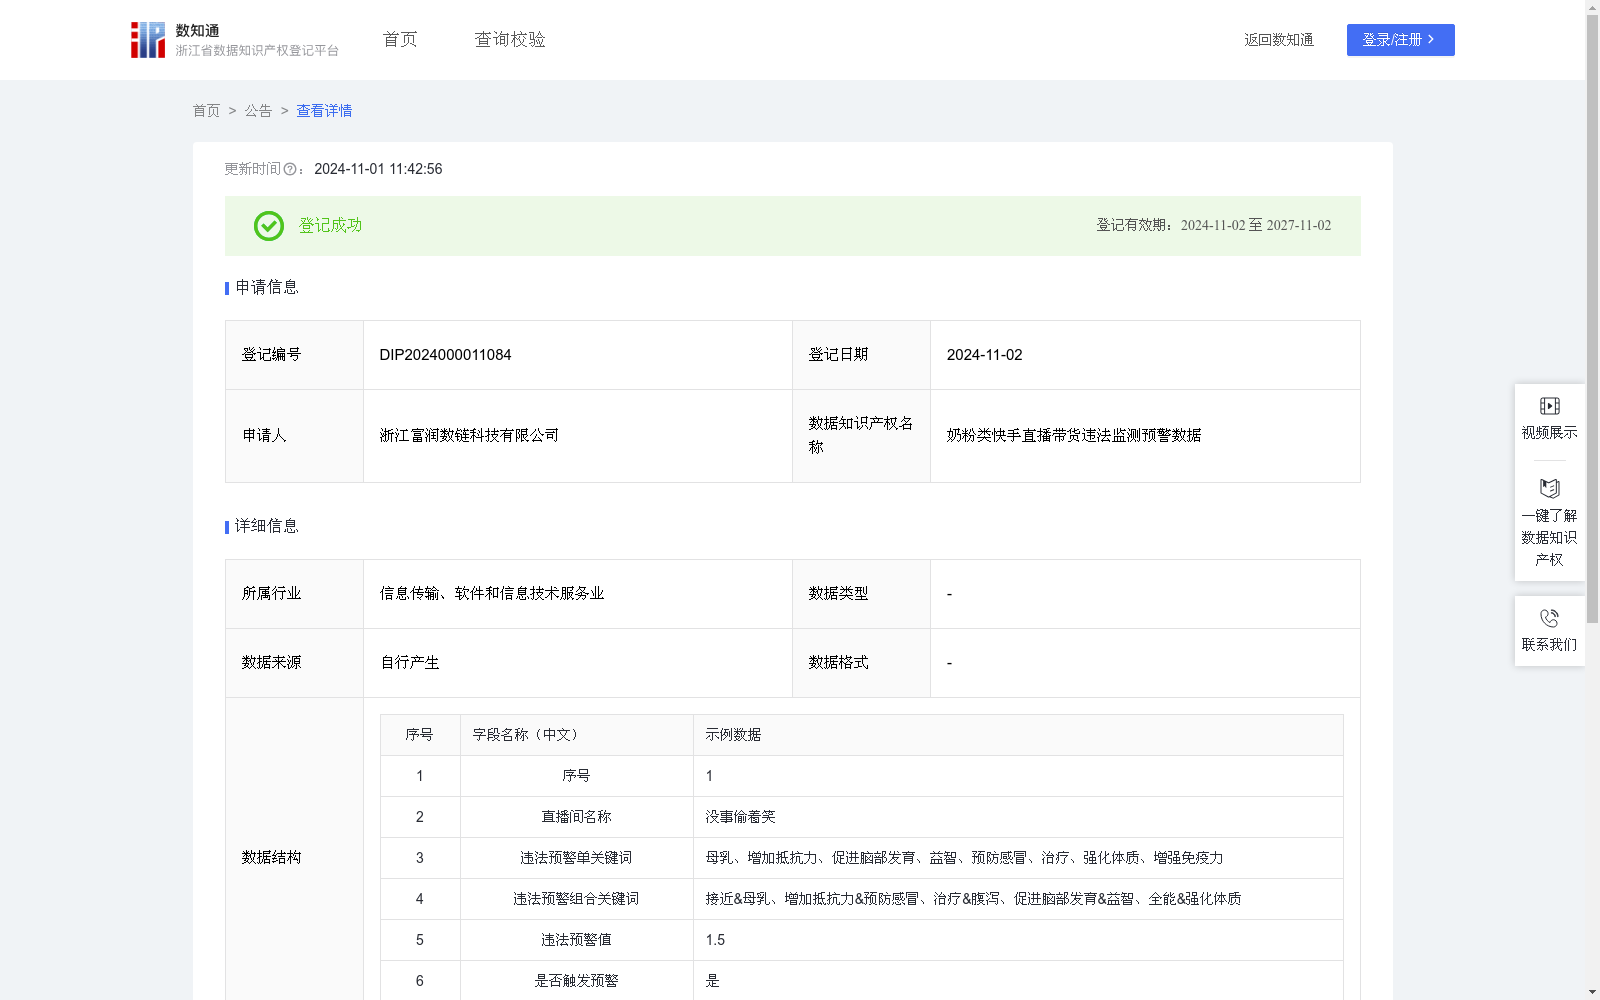
Task: Click 信息传输、软件和信息技术服务业 industry value
Action: 492,594
